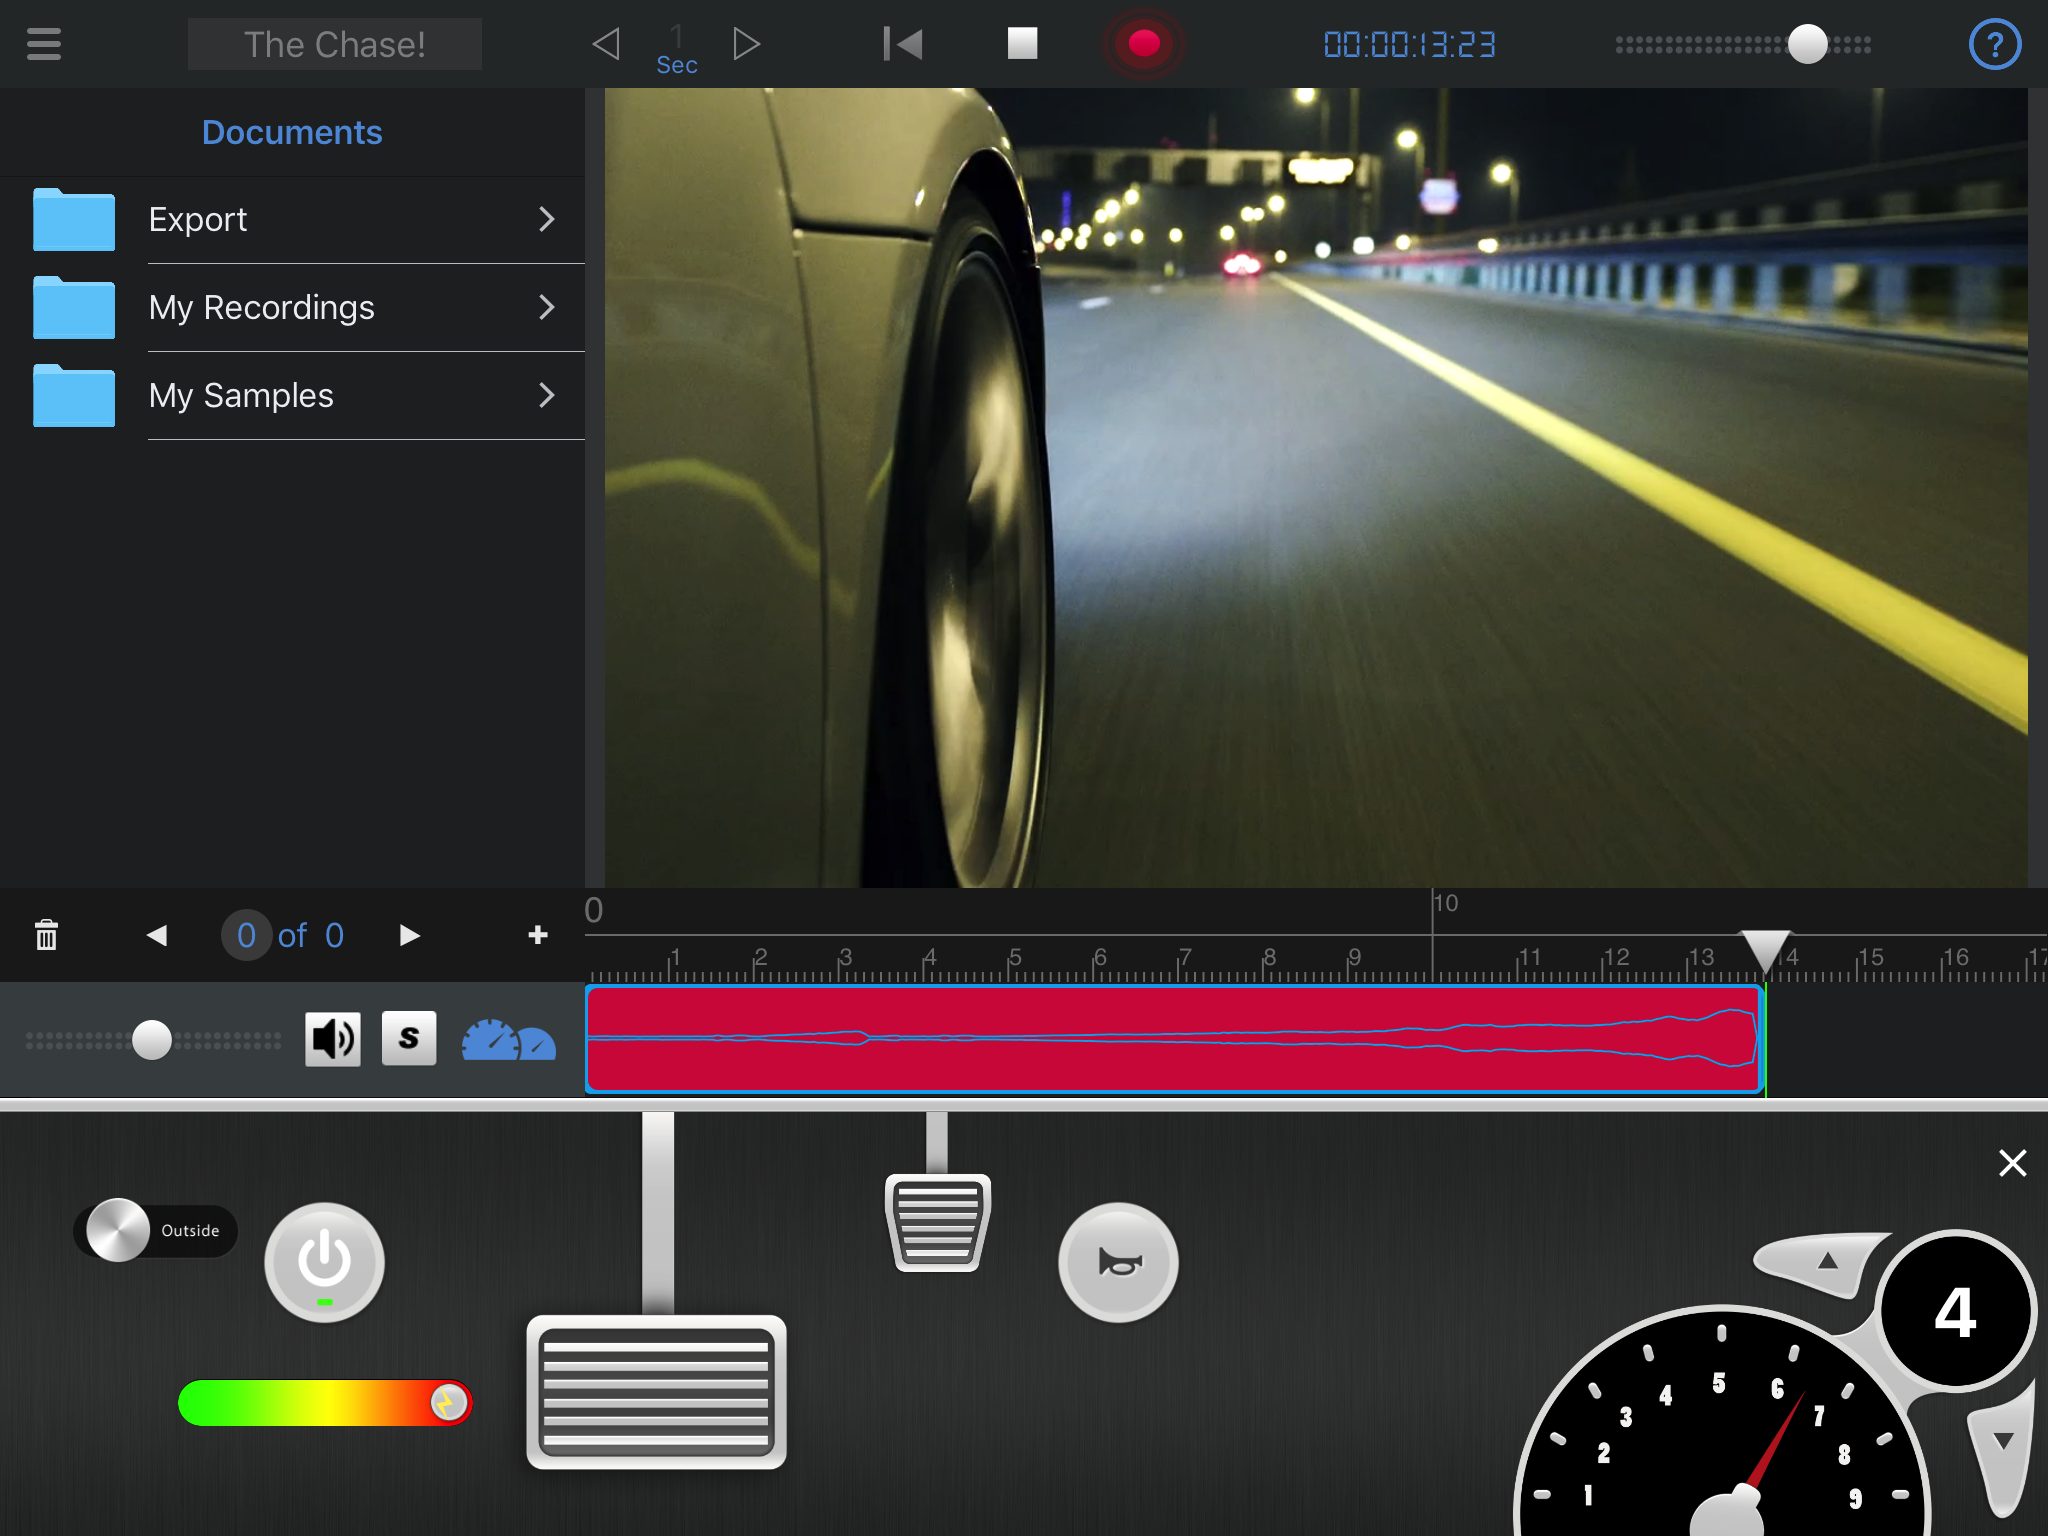The width and height of the screenshot is (2048, 1536).
Task: Open the My Recordings folder
Action: pyautogui.click(x=292, y=308)
